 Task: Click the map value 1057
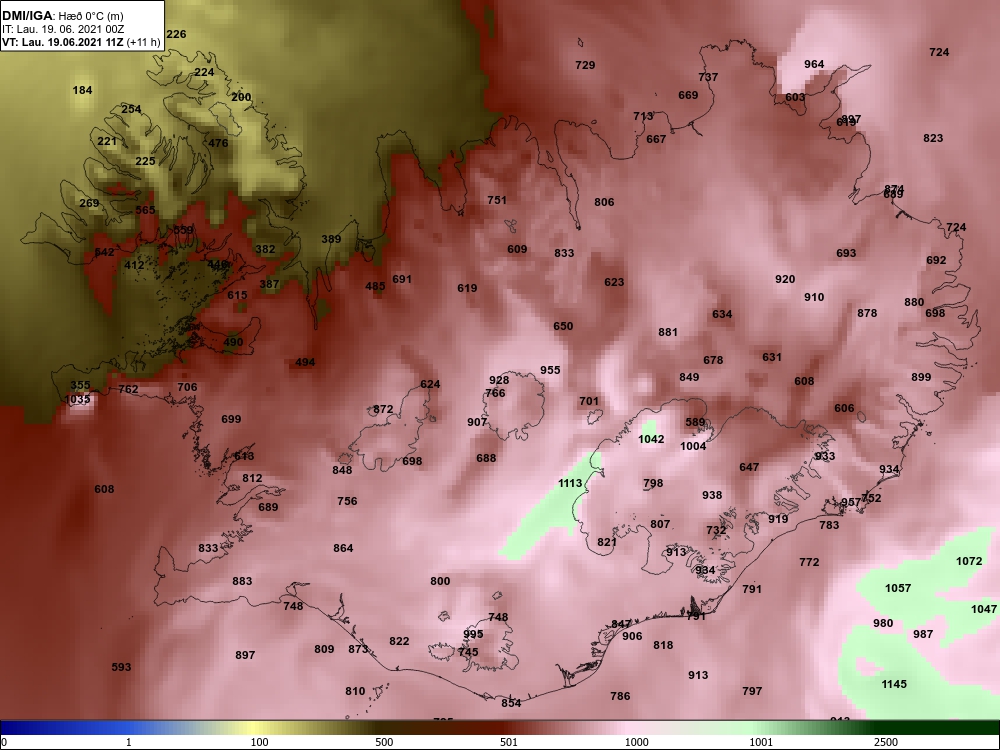tap(897, 588)
